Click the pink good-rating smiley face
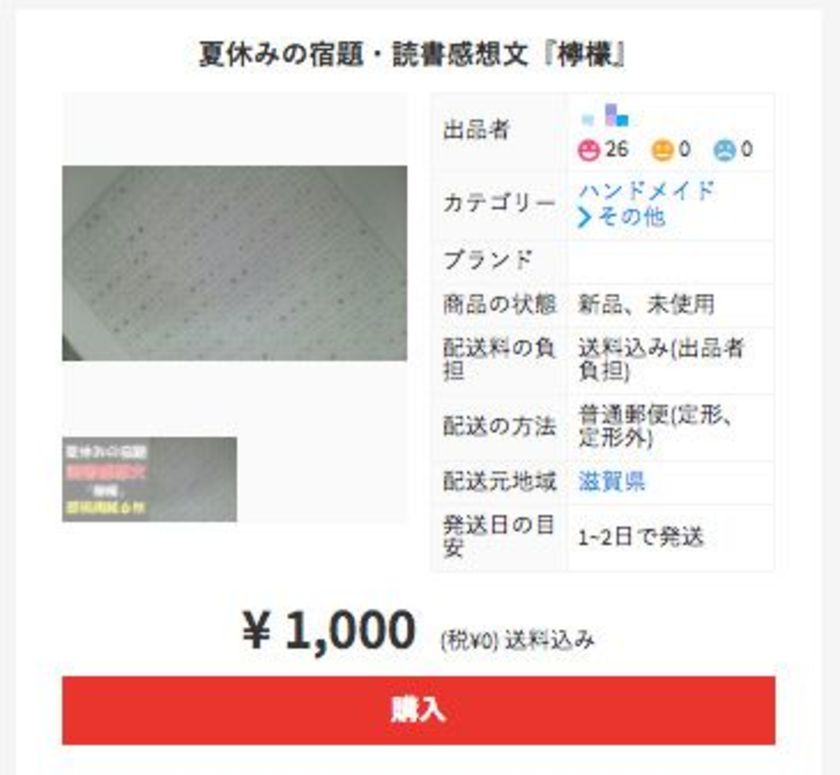Image resolution: width=840 pixels, height=775 pixels. pos(588,150)
